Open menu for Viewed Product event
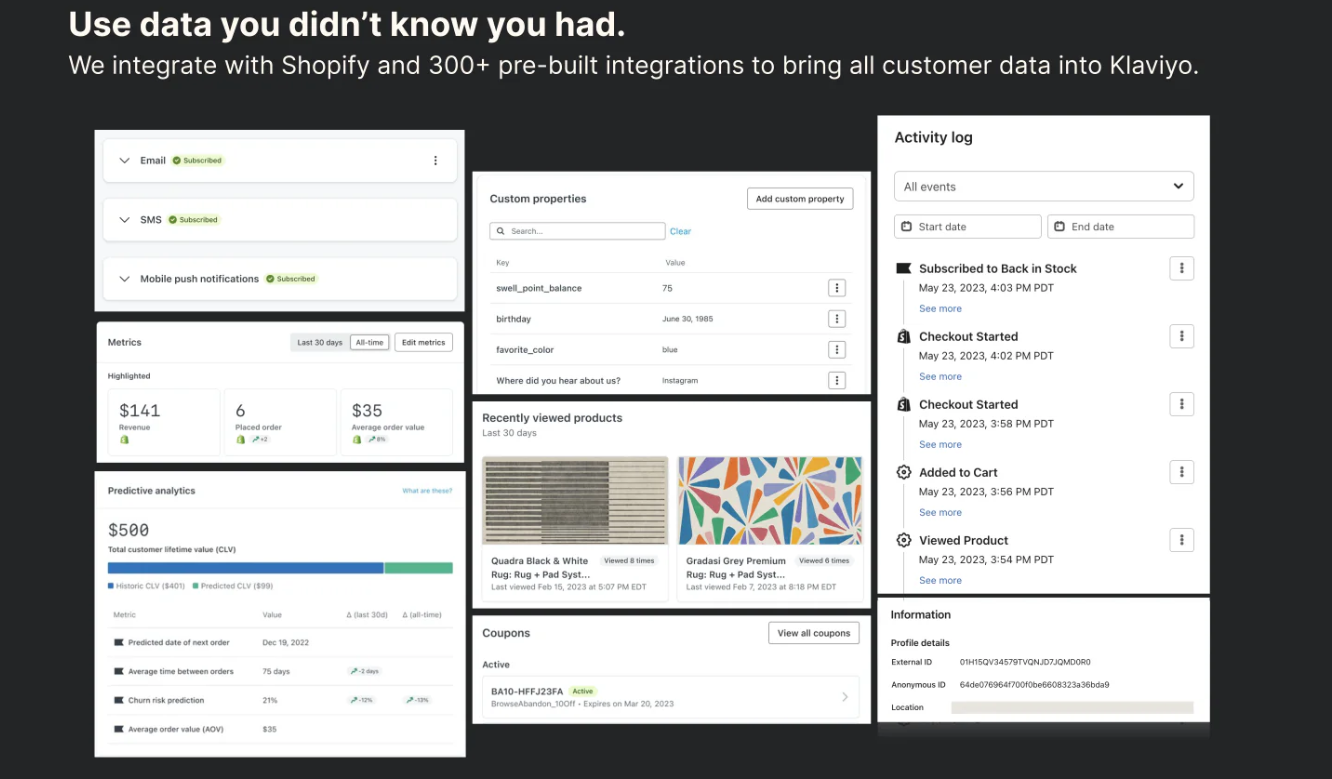1332x779 pixels. pos(1182,540)
